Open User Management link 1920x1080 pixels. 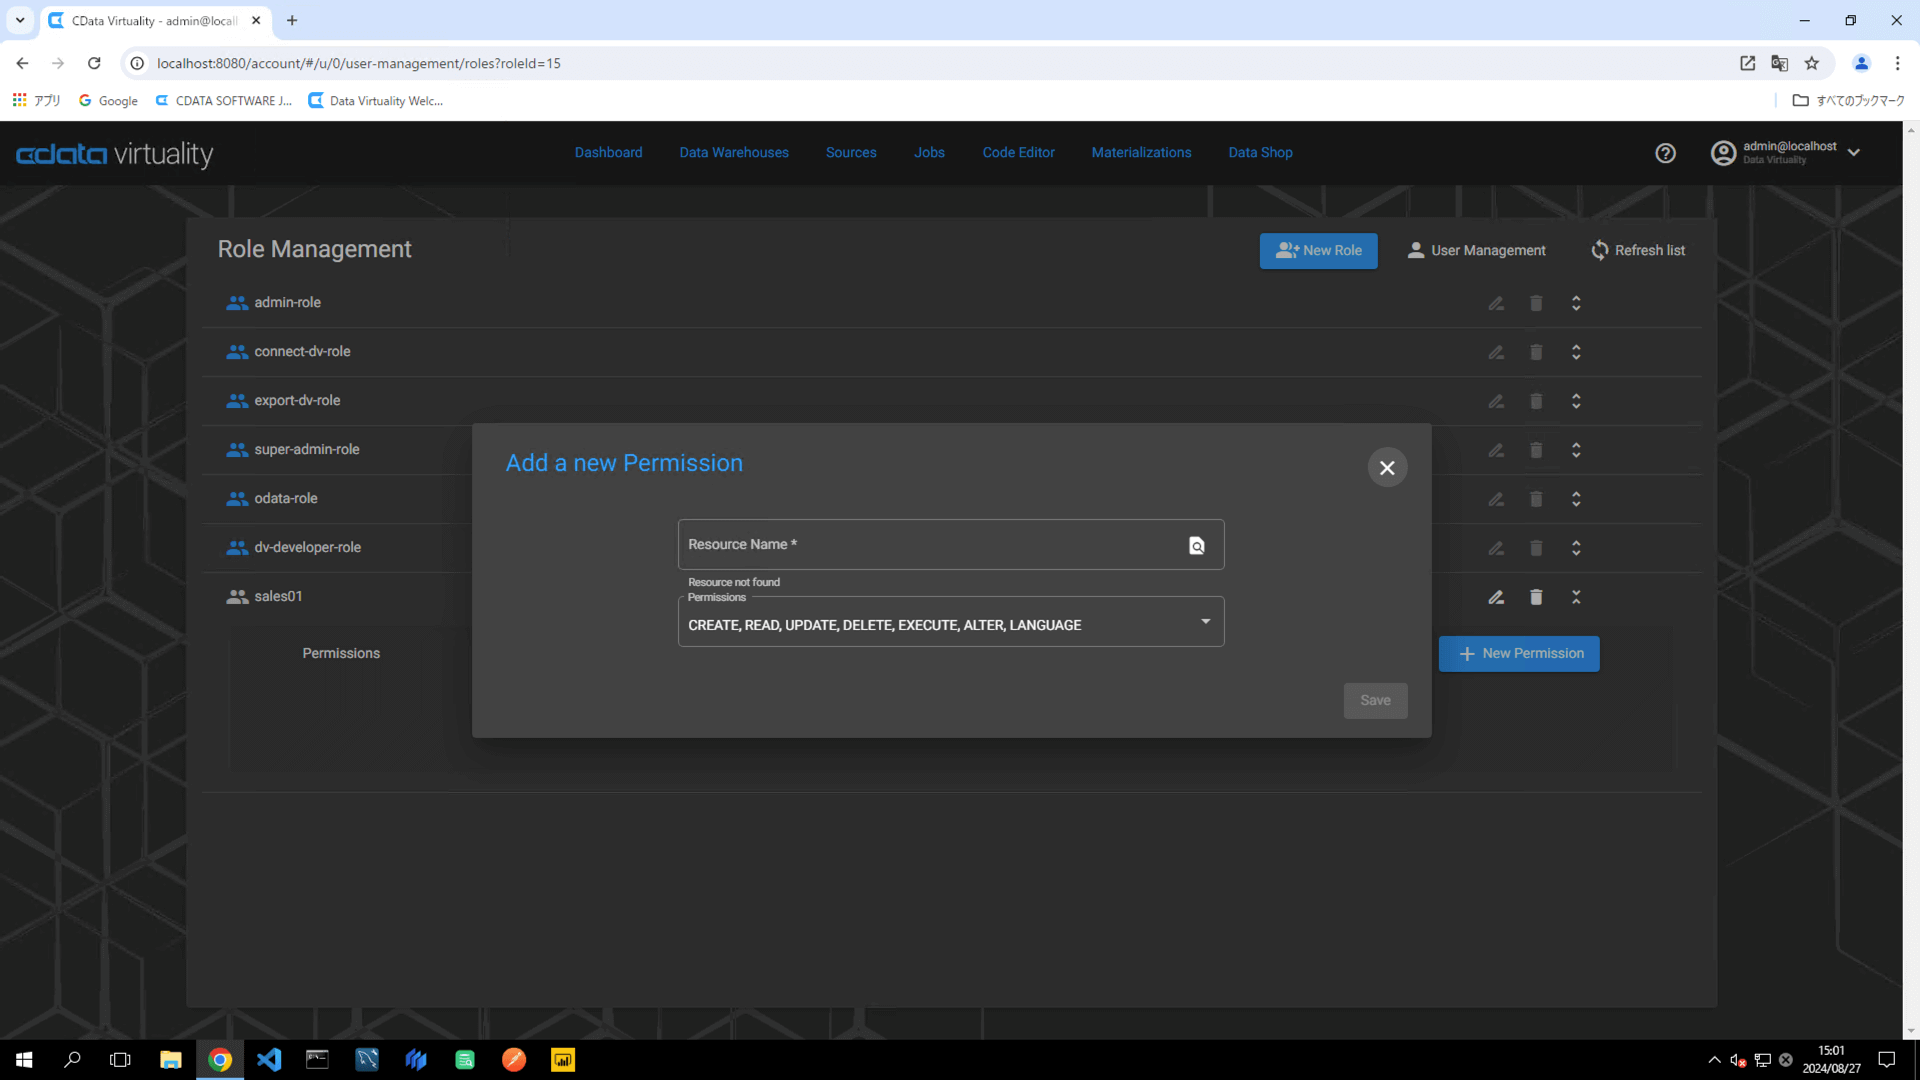pos(1476,251)
